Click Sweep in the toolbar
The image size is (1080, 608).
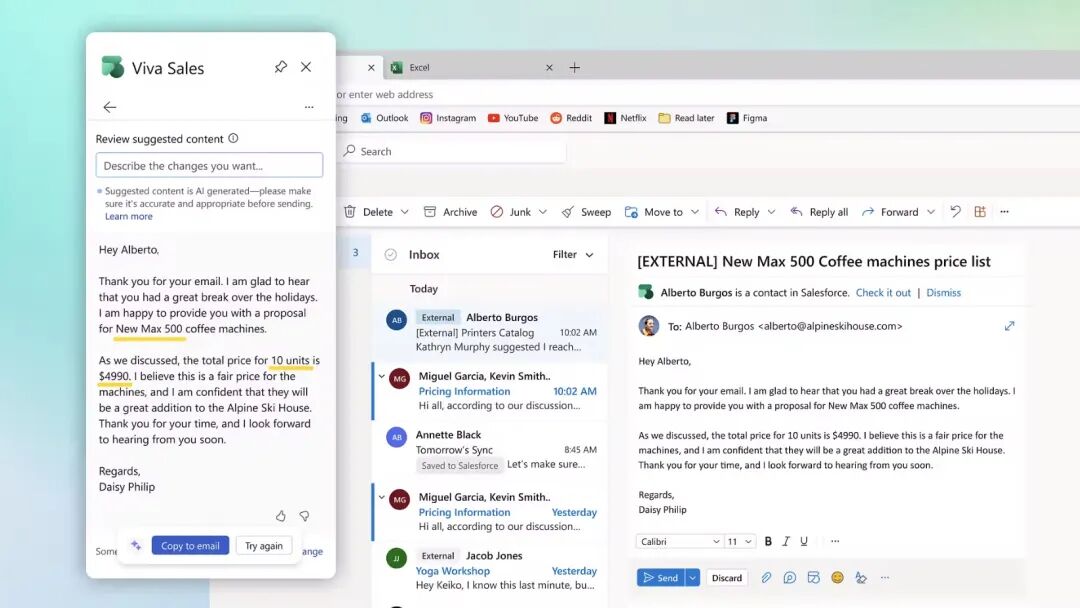(x=586, y=211)
